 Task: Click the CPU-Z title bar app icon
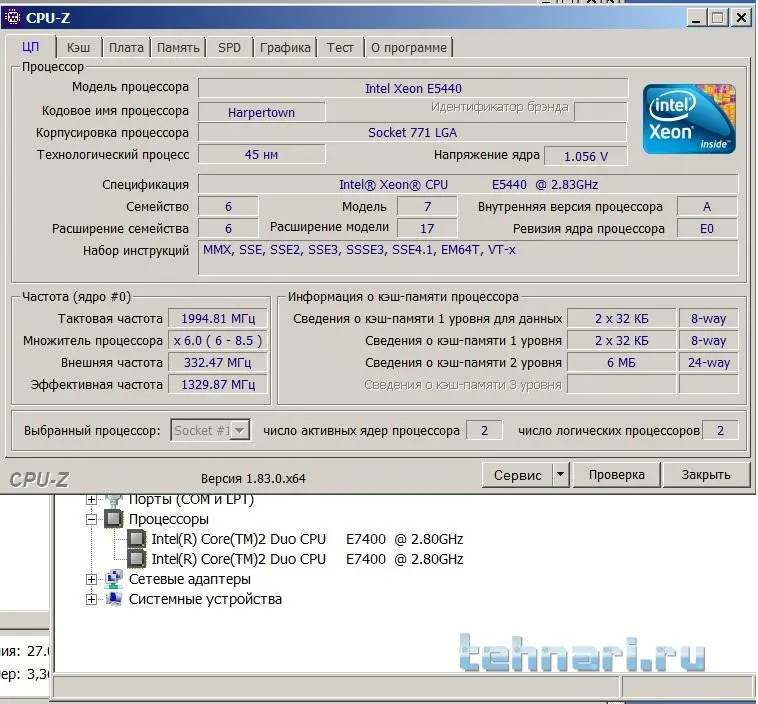pos(12,18)
